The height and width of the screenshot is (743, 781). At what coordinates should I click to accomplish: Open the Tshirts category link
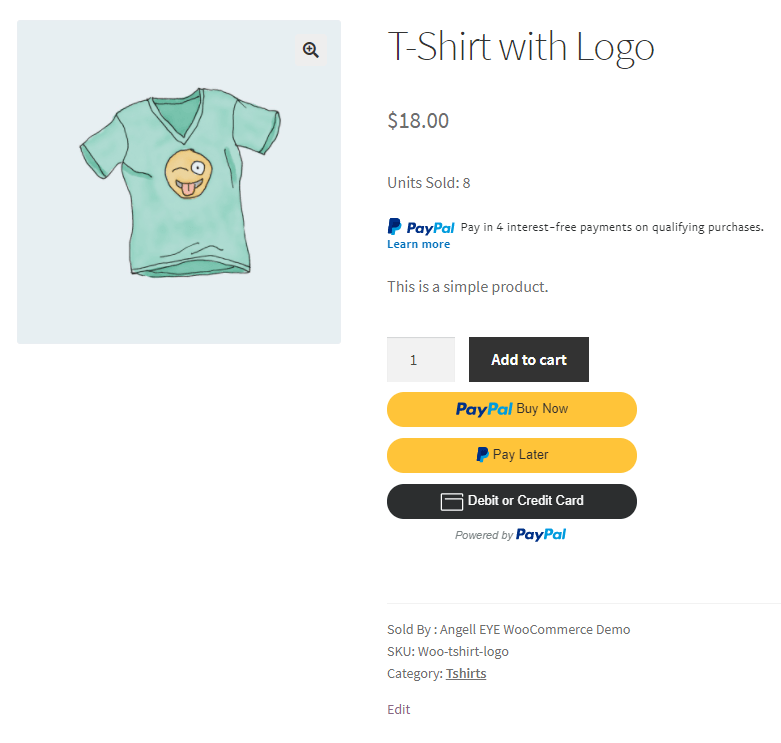466,673
